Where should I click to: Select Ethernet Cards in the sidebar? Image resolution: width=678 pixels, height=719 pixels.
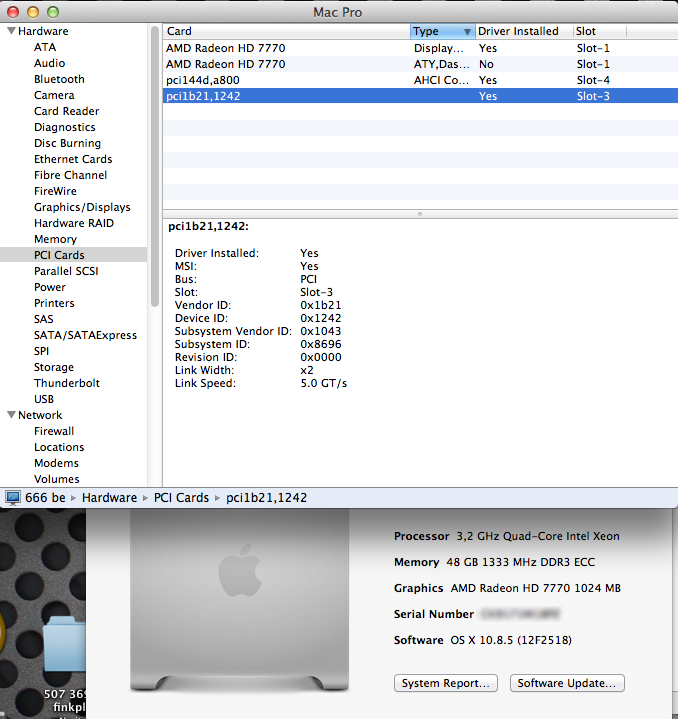click(x=73, y=159)
